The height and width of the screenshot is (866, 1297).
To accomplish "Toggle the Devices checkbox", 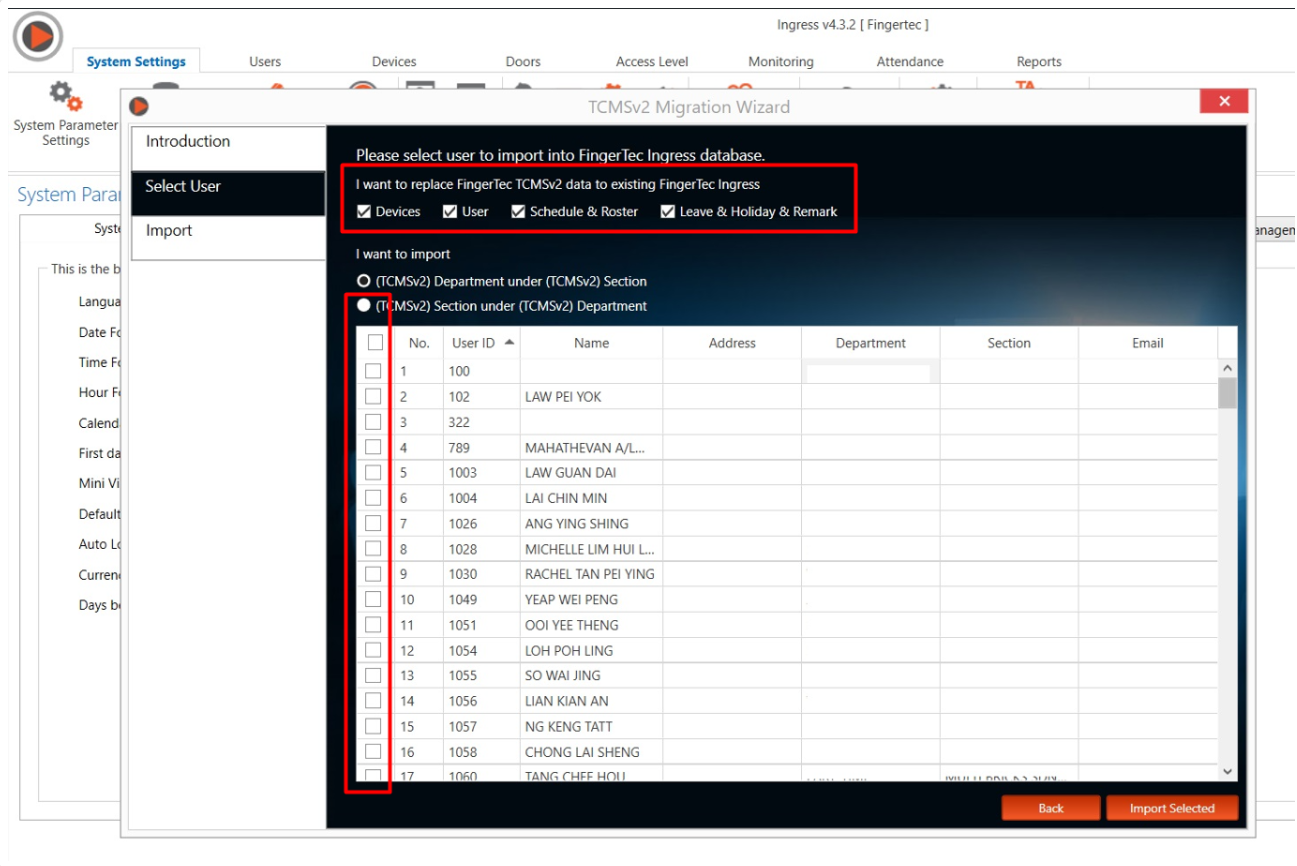I will tap(364, 211).
